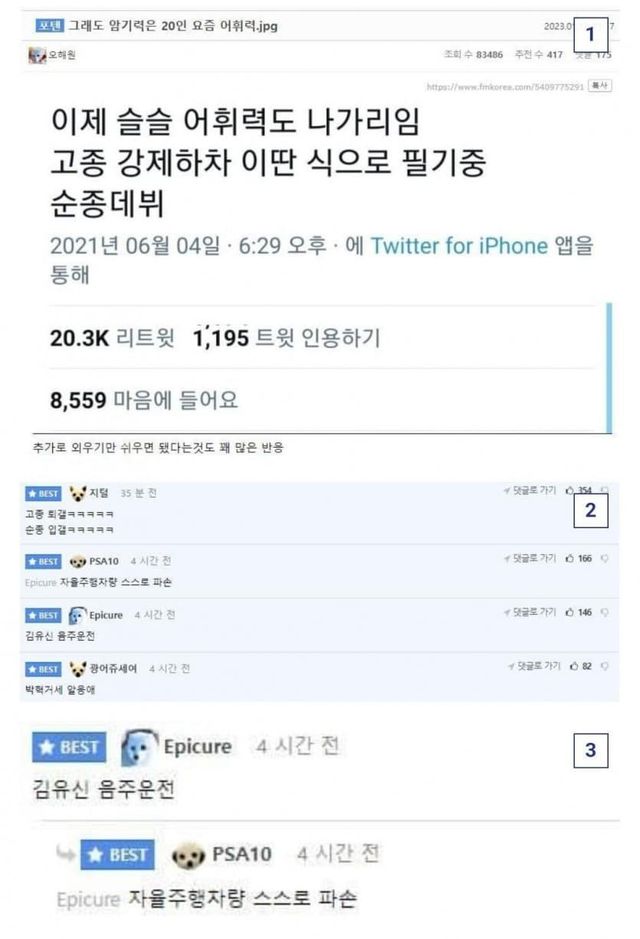Click the 포텐 badge before the post title
Image resolution: width=640 pixels, height=939 pixels.
coord(49,25)
